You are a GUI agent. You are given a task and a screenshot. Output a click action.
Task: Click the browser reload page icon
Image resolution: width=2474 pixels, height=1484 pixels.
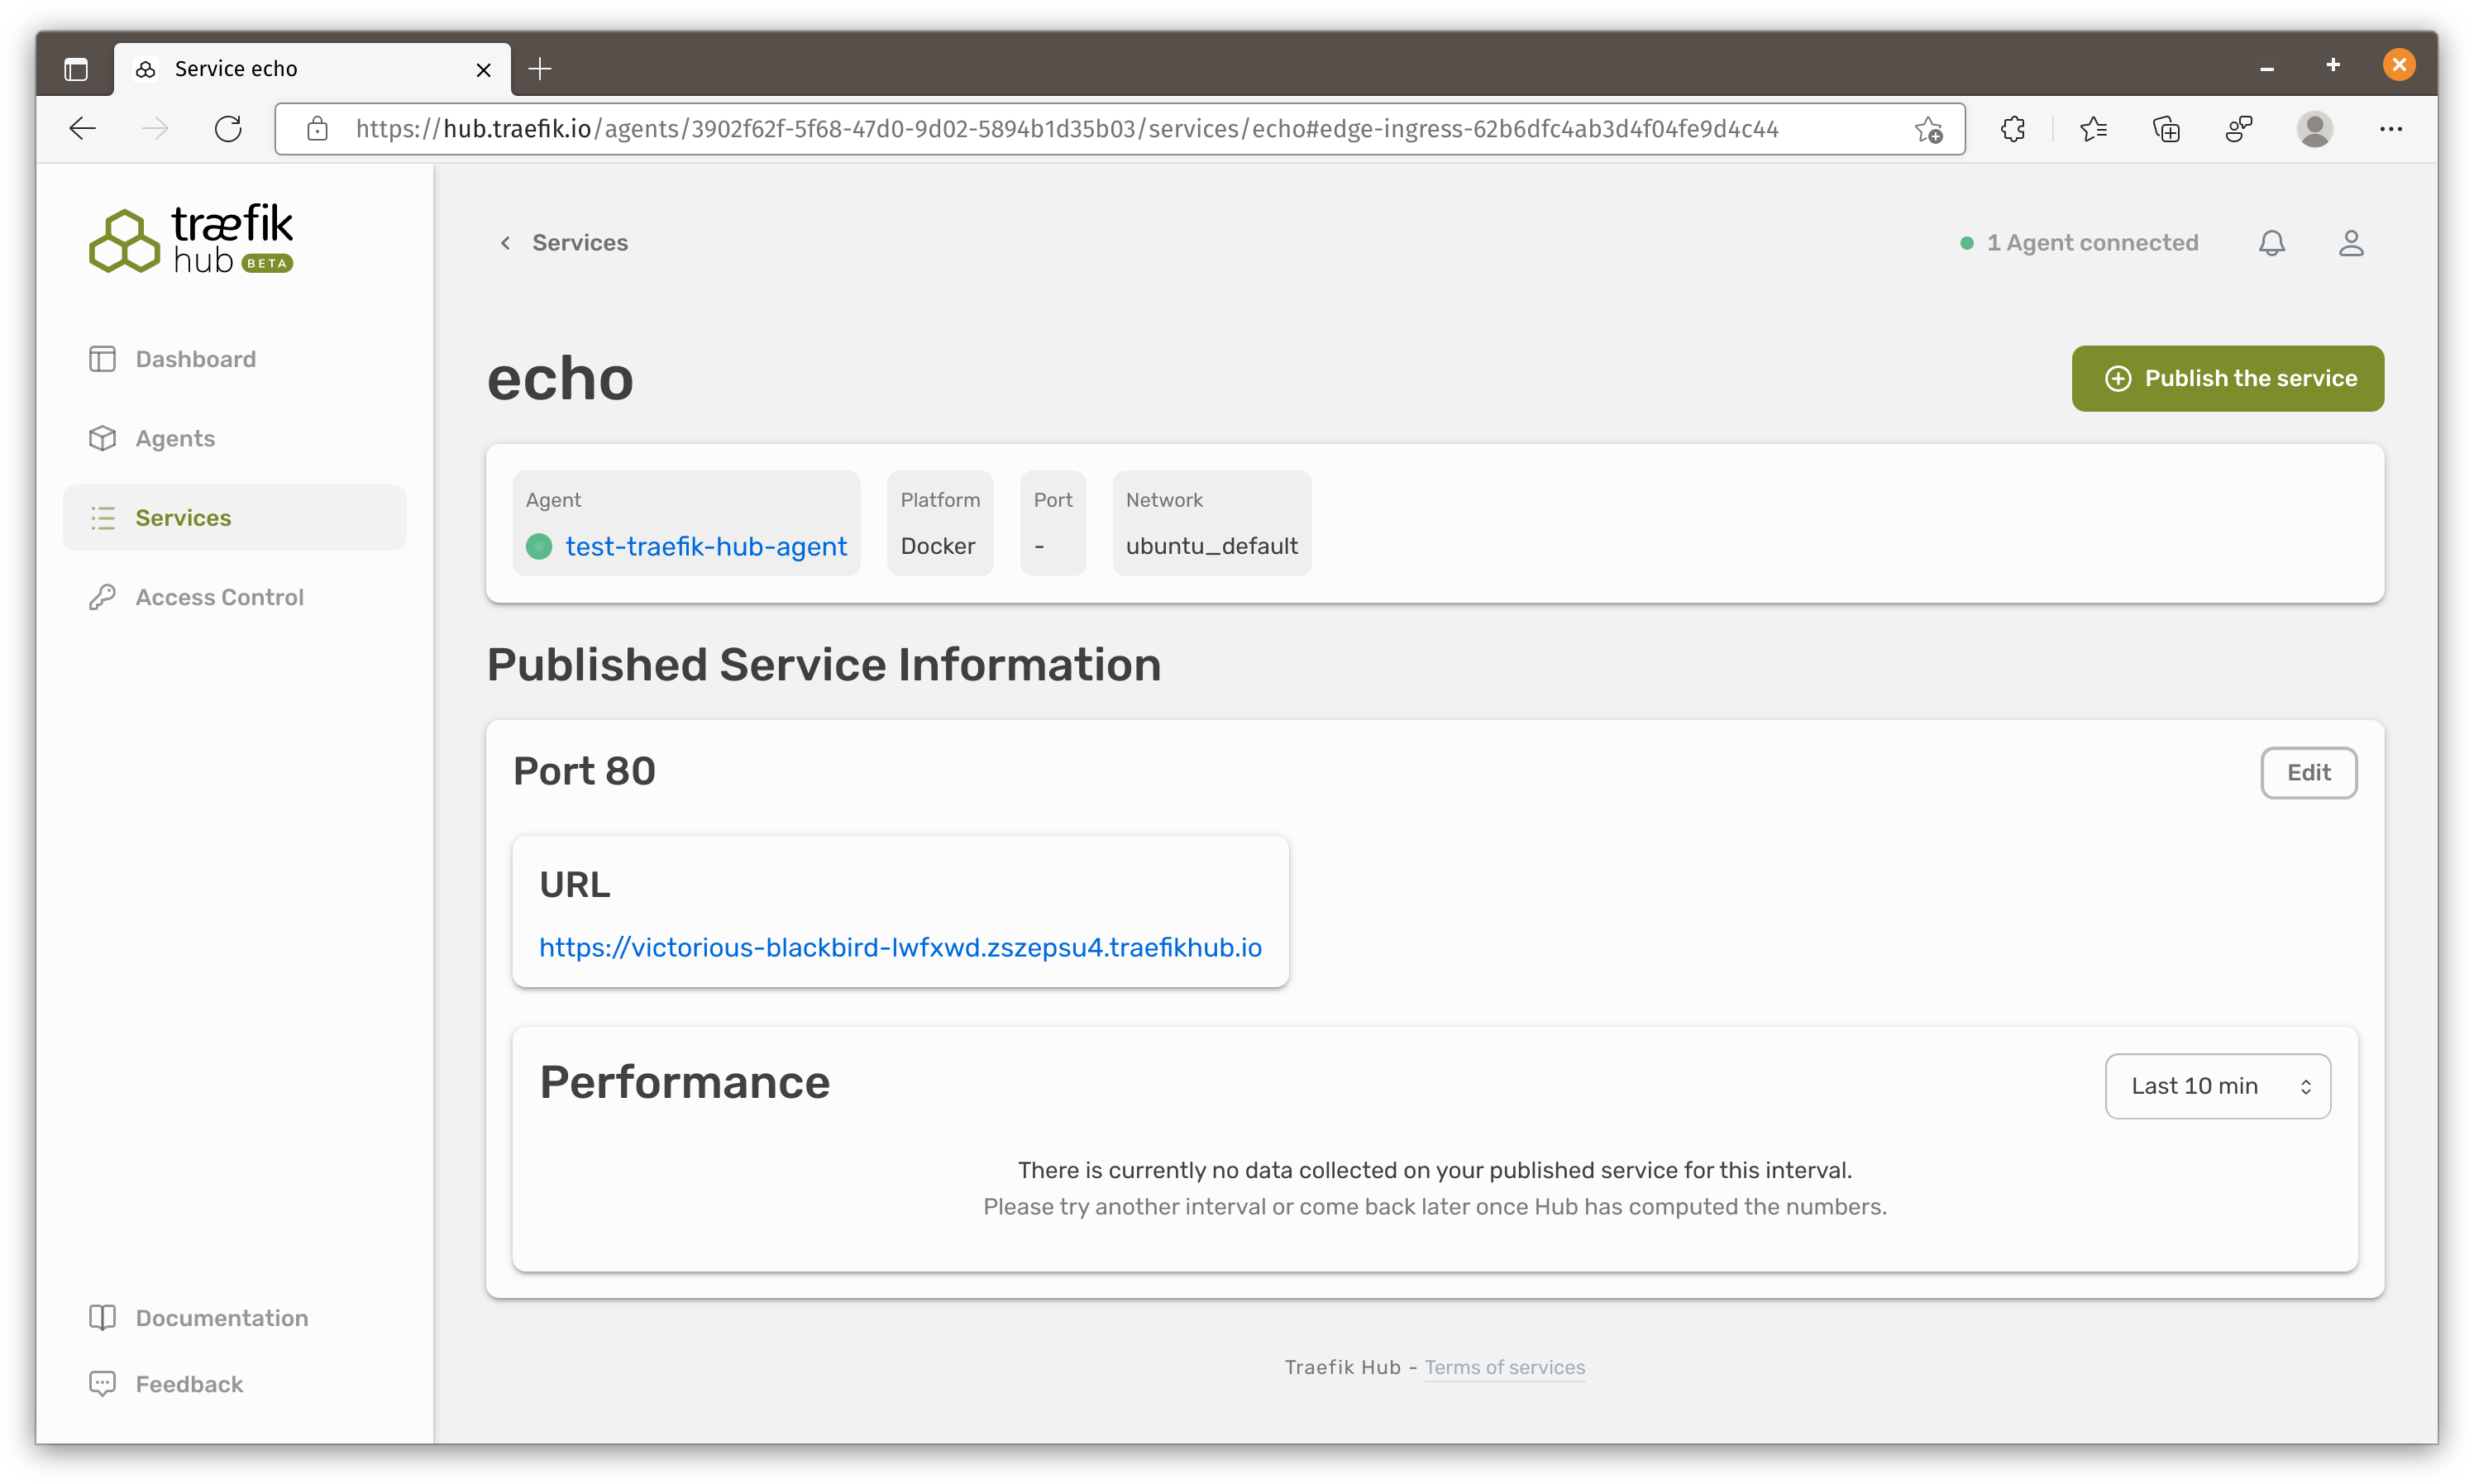click(x=228, y=129)
